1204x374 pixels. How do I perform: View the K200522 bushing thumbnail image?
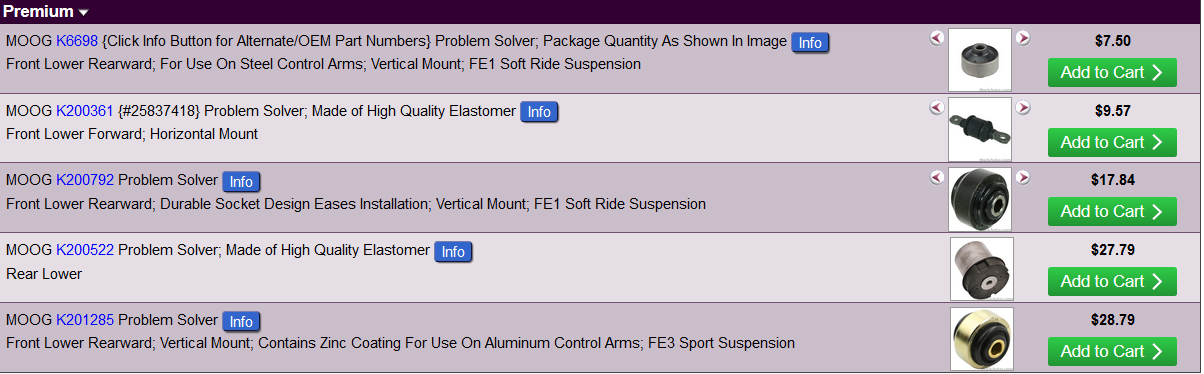pyautogui.click(x=981, y=269)
